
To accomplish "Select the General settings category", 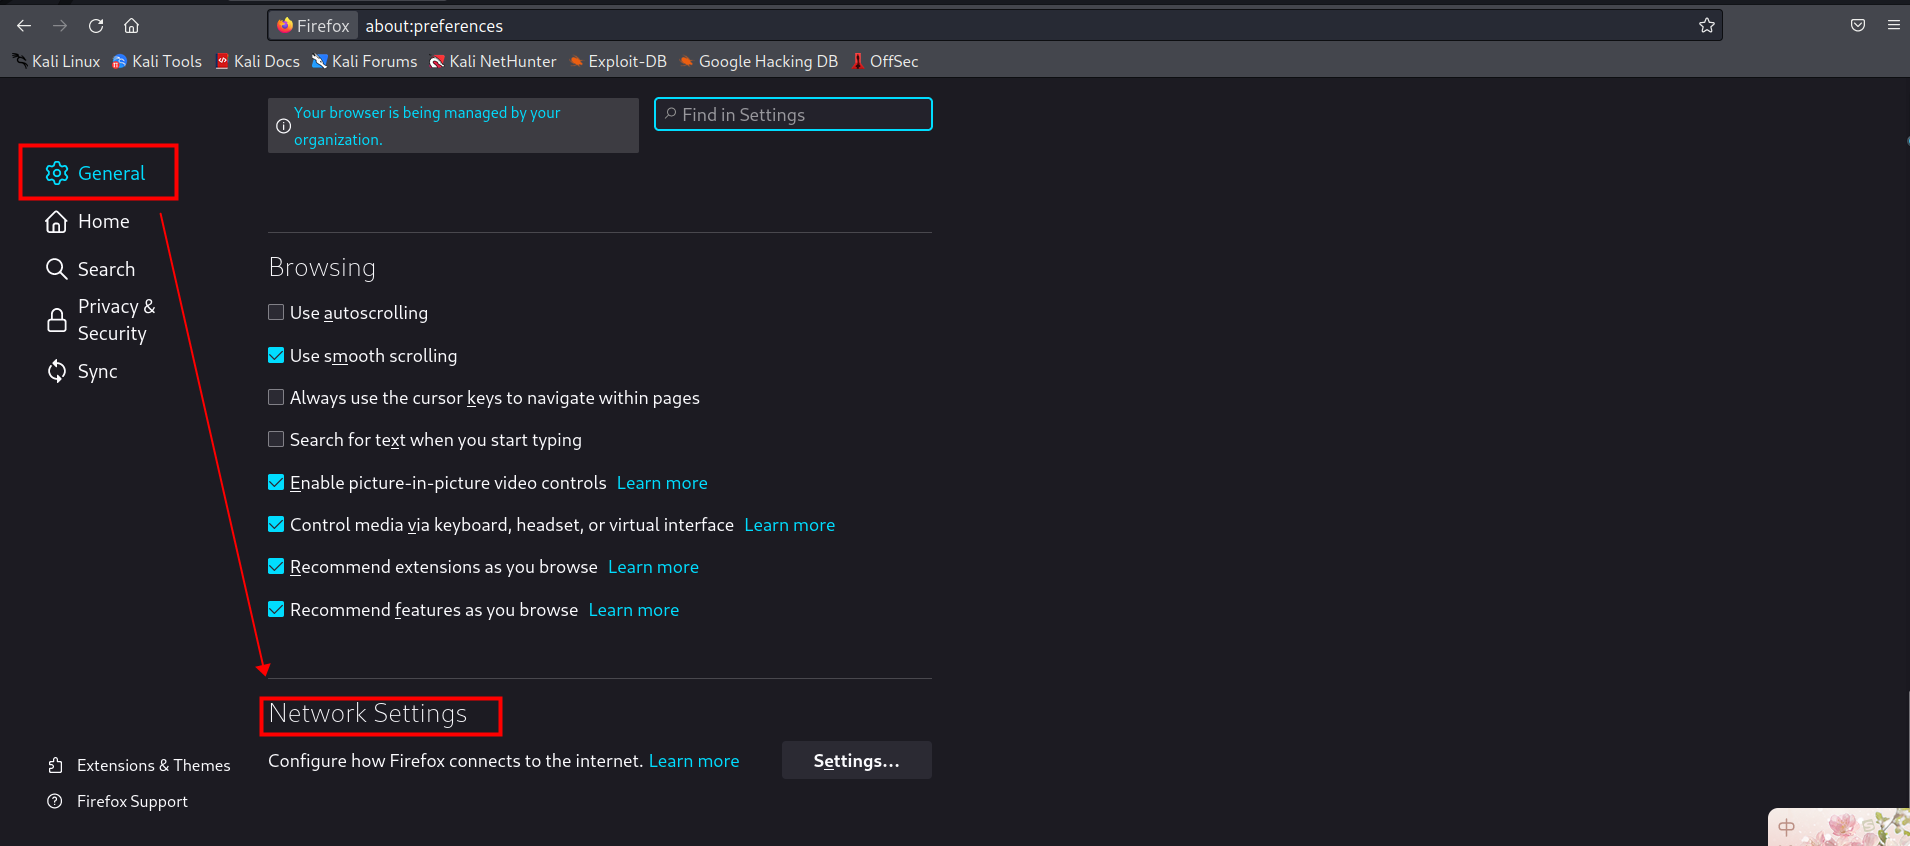I will (96, 173).
